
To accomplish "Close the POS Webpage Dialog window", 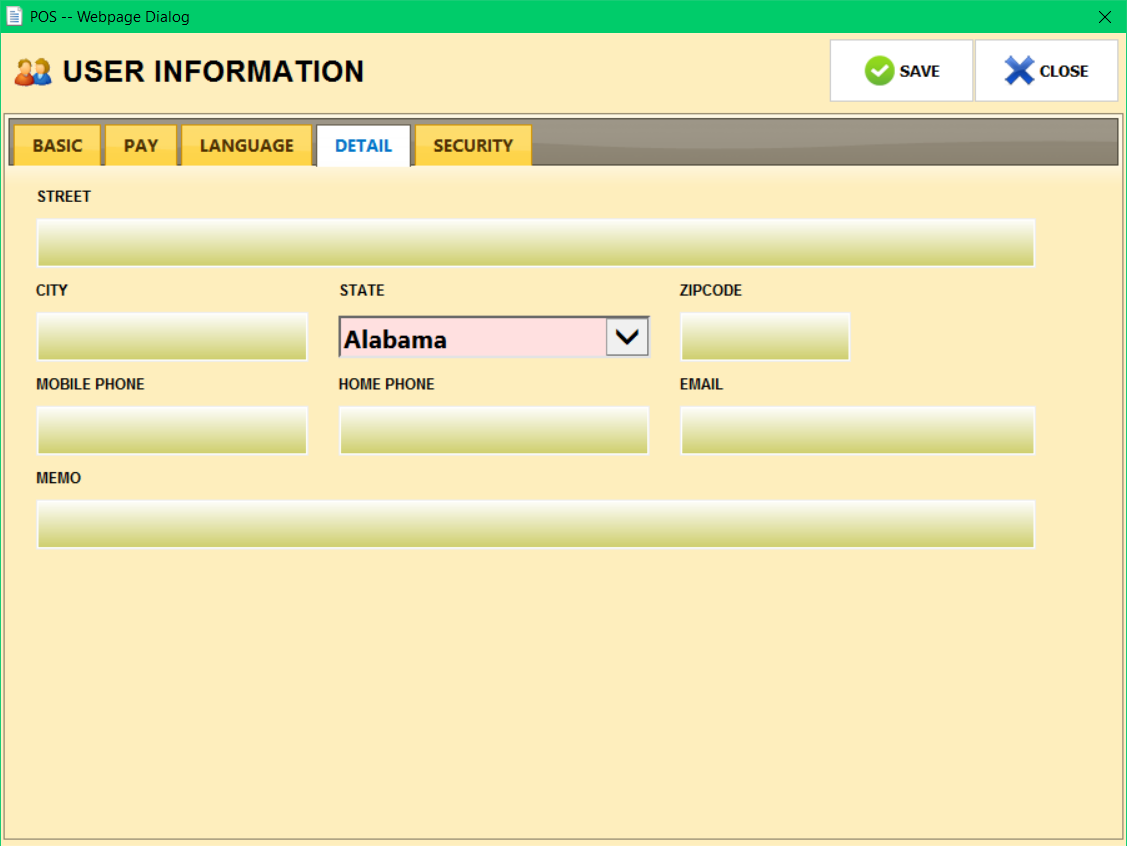I will click(x=1104, y=17).
